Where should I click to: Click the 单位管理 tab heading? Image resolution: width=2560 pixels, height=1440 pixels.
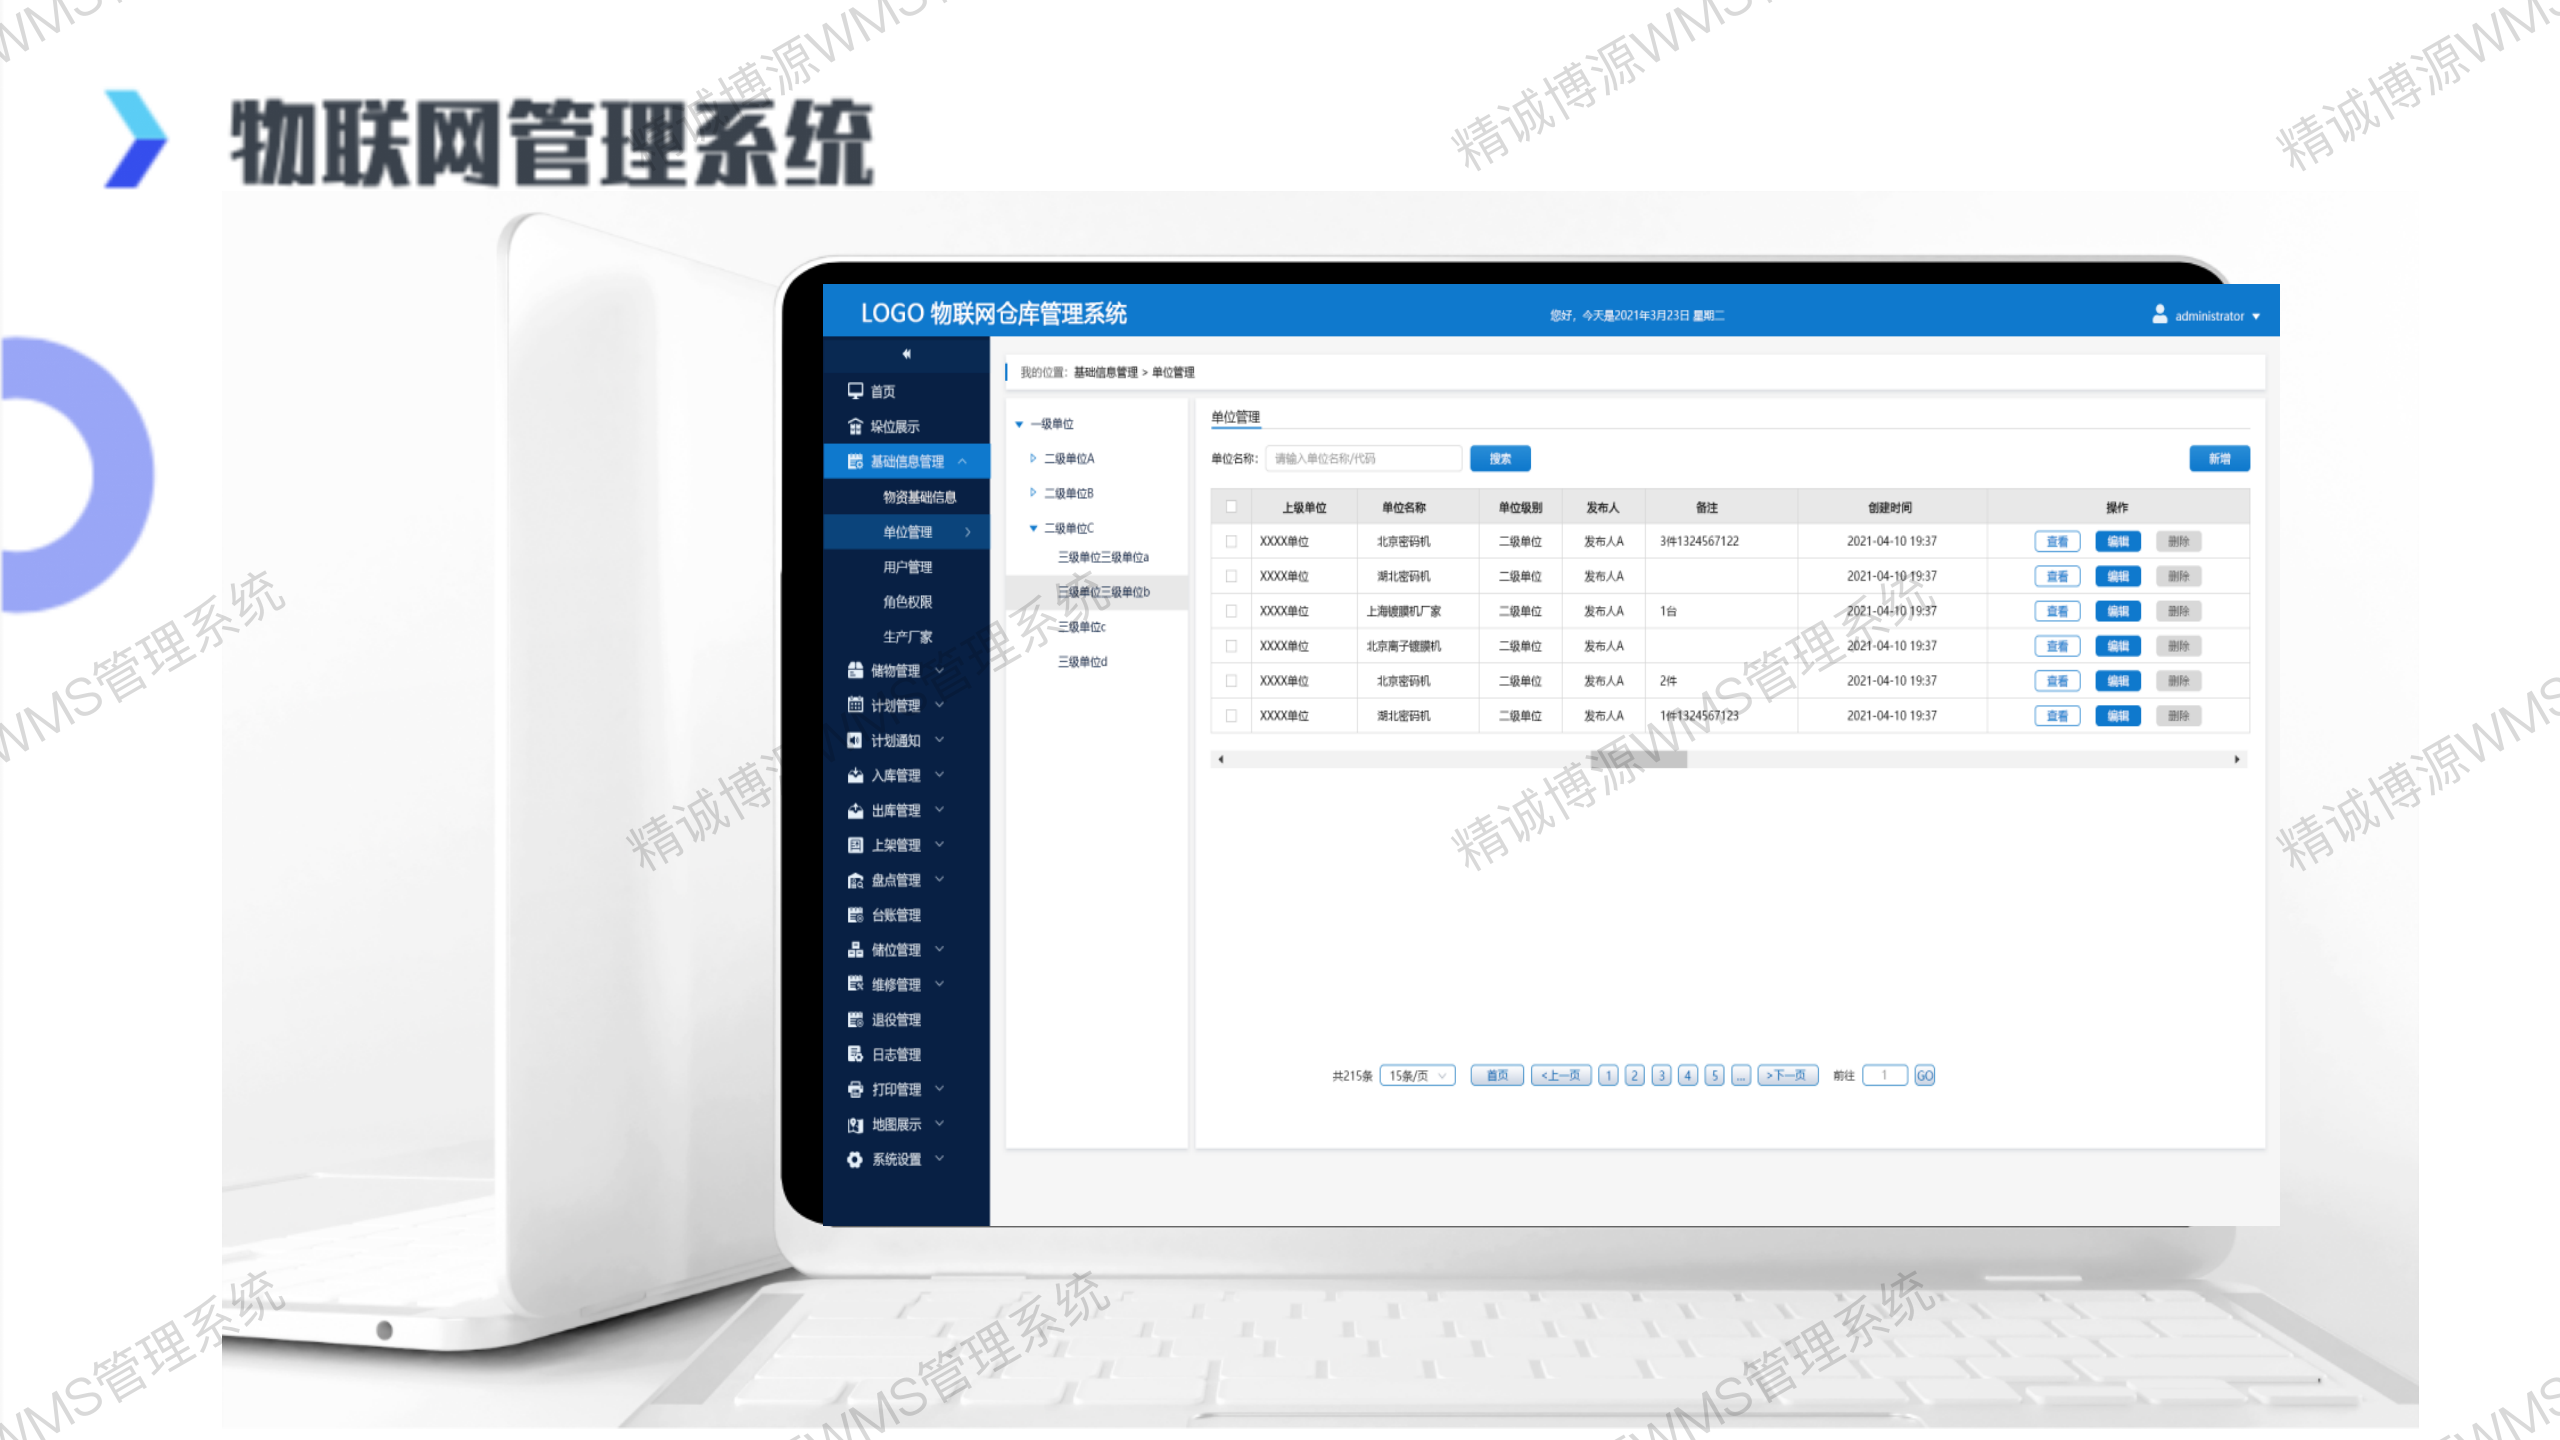1234,417
